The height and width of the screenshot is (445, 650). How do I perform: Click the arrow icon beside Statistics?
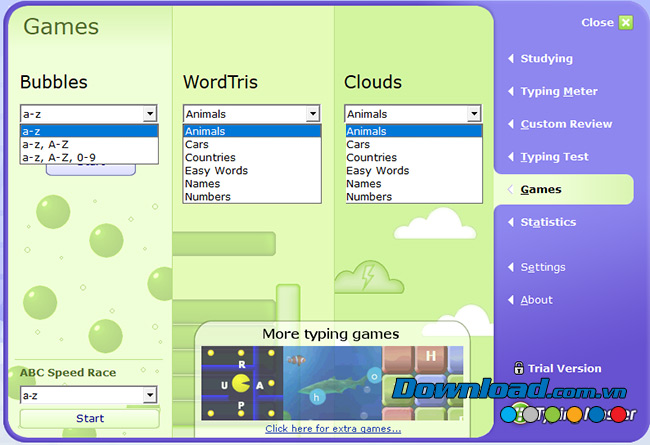pyautogui.click(x=511, y=222)
